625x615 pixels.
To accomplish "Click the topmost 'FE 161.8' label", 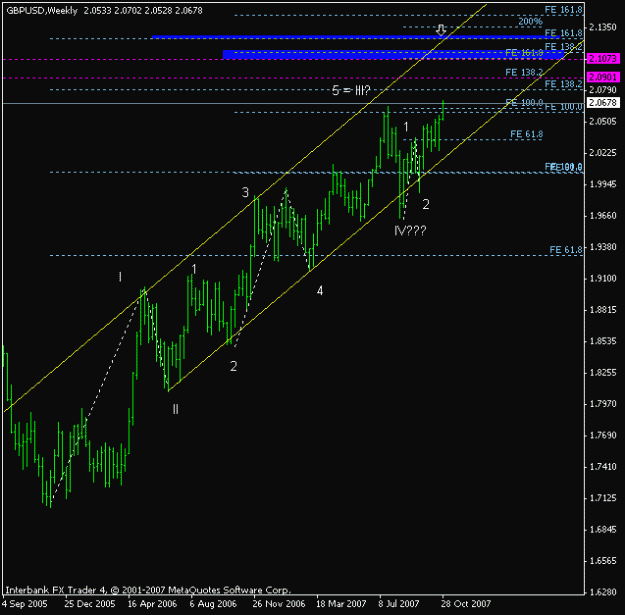I will [x=564, y=10].
